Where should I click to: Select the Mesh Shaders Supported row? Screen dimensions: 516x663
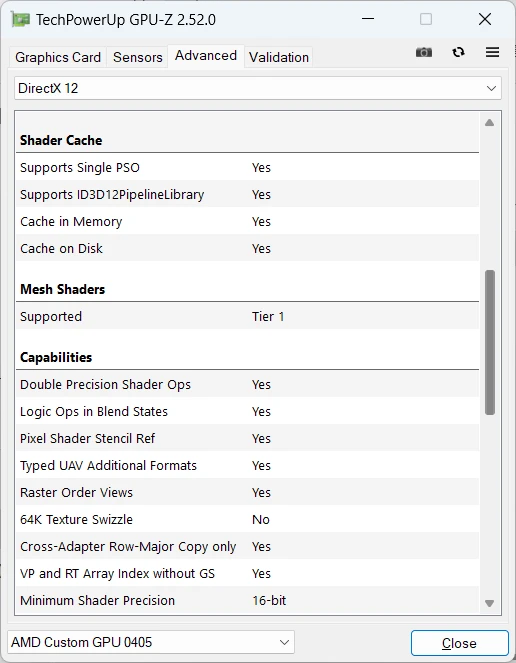pos(247,316)
